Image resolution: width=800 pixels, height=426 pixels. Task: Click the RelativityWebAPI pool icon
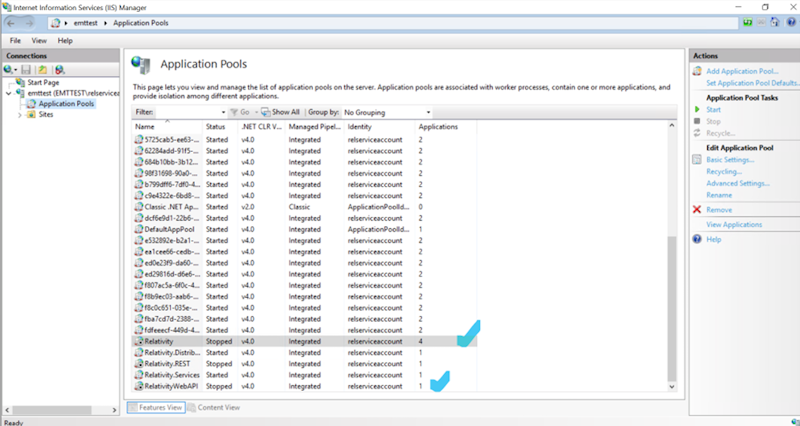139,386
